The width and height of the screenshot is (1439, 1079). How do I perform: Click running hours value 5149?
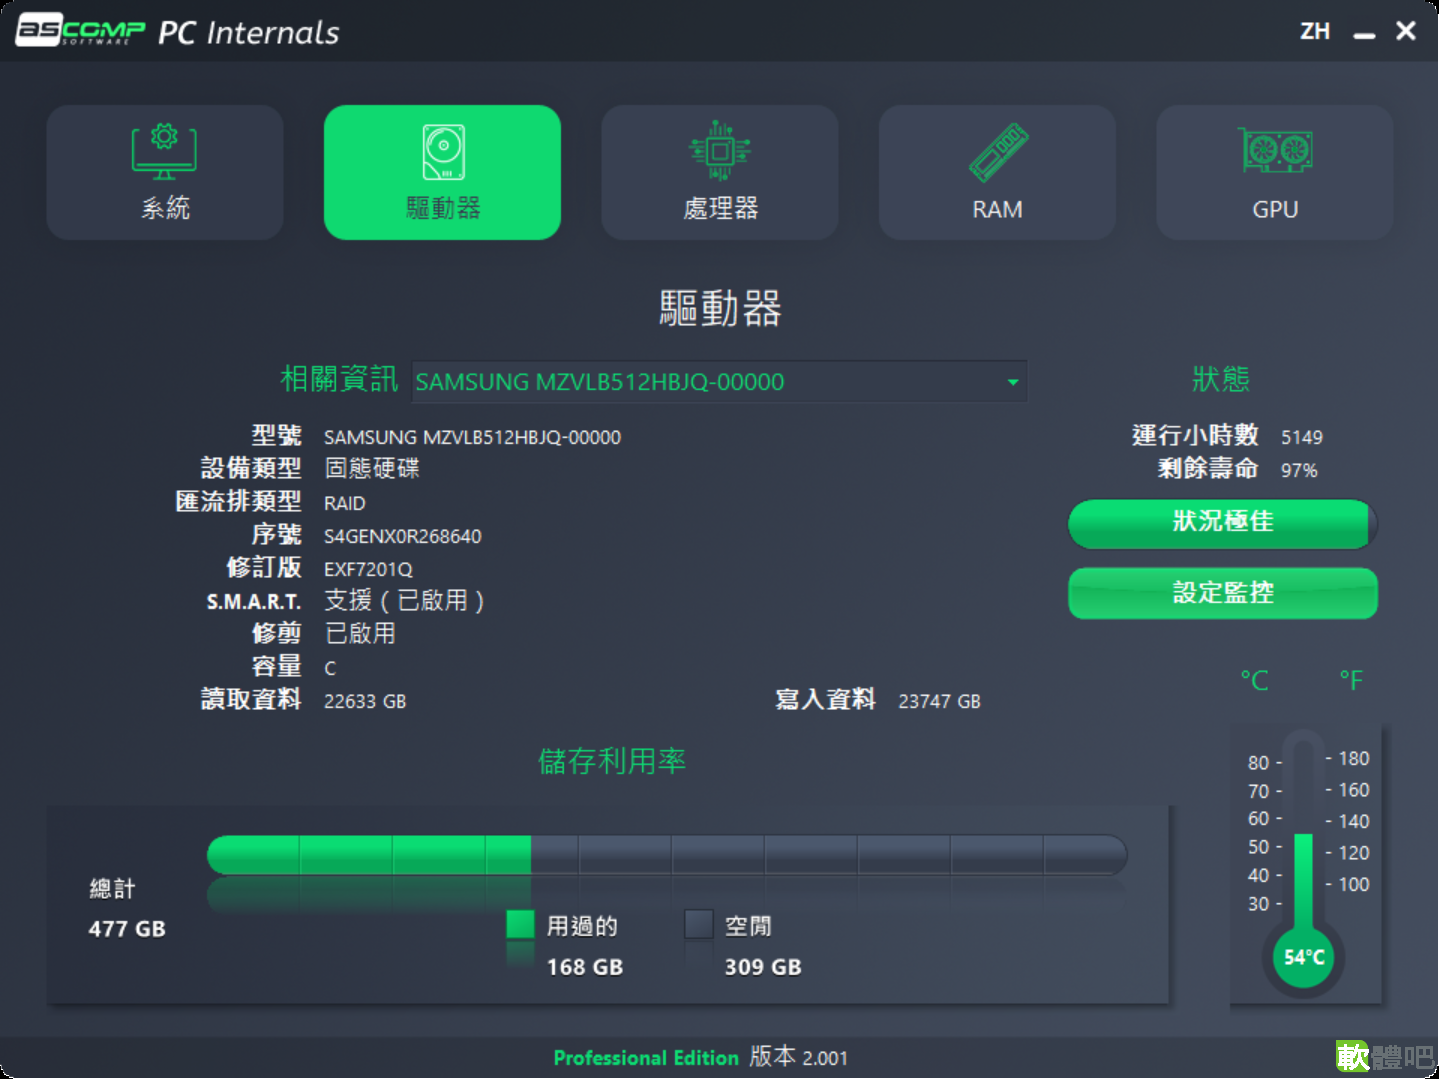tap(1302, 438)
